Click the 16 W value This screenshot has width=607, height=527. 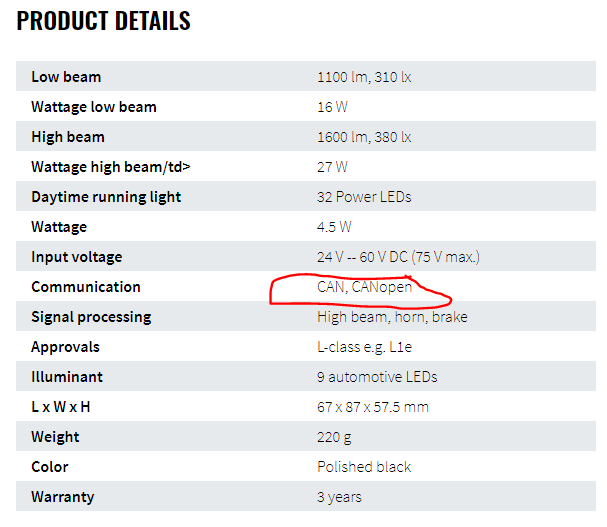pos(332,107)
